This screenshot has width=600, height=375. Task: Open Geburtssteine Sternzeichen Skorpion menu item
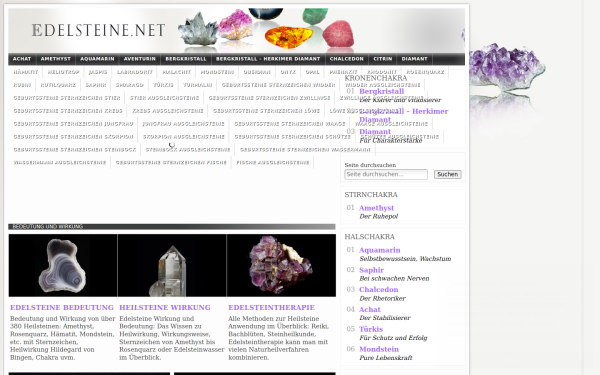[x=73, y=137]
